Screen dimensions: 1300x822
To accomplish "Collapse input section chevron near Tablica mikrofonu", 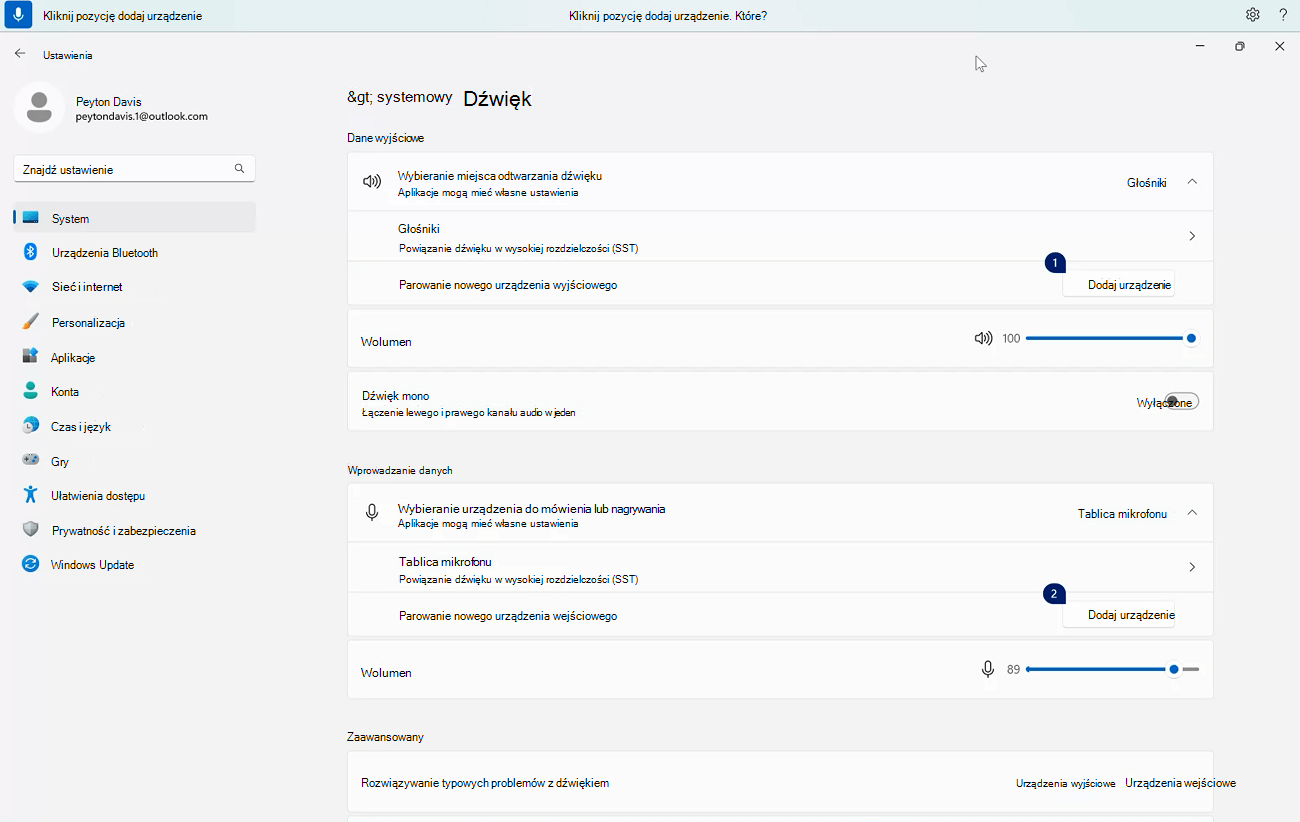I will click(x=1192, y=513).
